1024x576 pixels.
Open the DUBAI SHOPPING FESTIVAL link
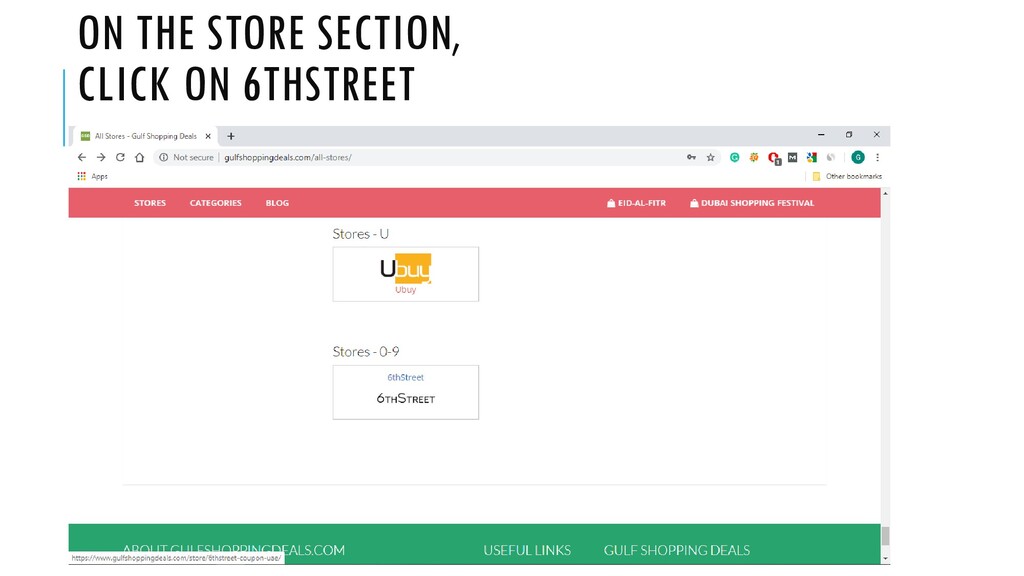pos(752,203)
